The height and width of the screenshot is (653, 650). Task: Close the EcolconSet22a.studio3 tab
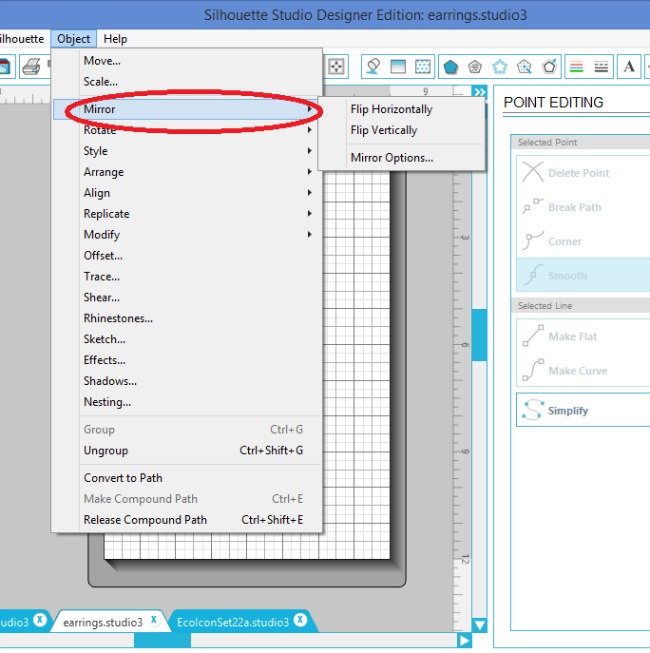pos(300,620)
